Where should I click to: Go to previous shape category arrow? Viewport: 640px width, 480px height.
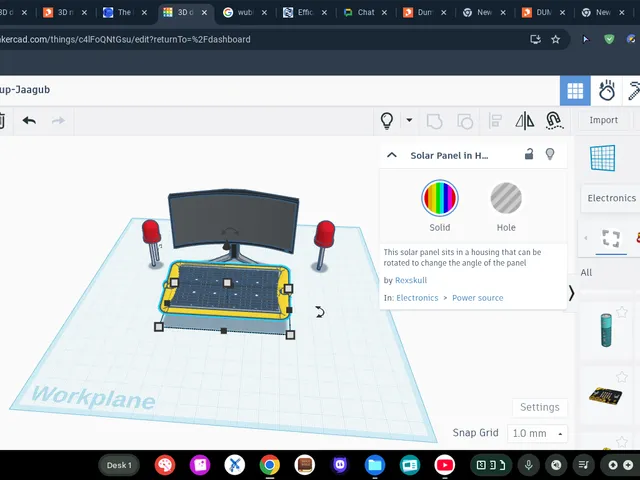click(x=586, y=238)
